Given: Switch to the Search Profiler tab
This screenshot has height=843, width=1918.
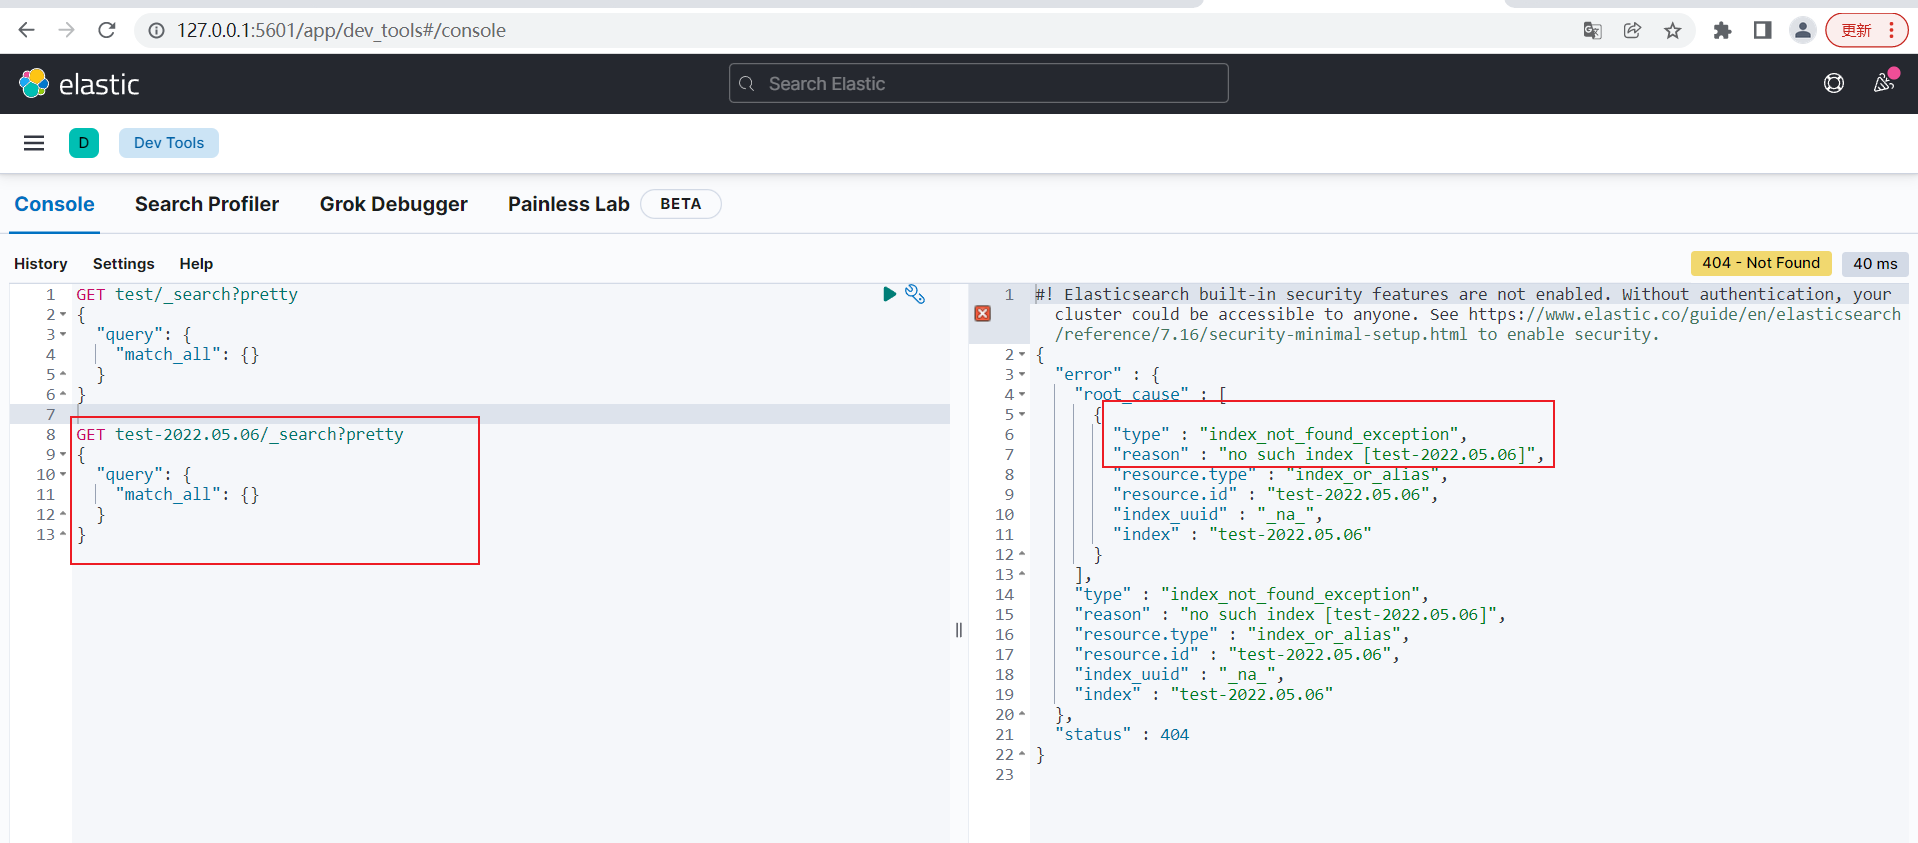Looking at the screenshot, I should pos(207,204).
